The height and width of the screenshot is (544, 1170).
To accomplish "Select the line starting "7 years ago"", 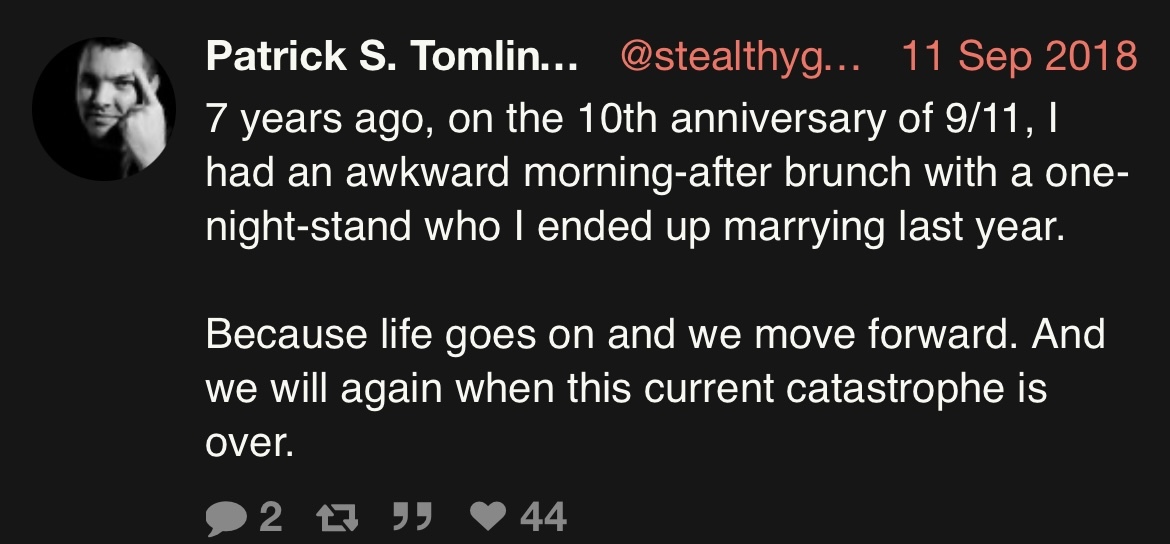I will click(x=631, y=120).
